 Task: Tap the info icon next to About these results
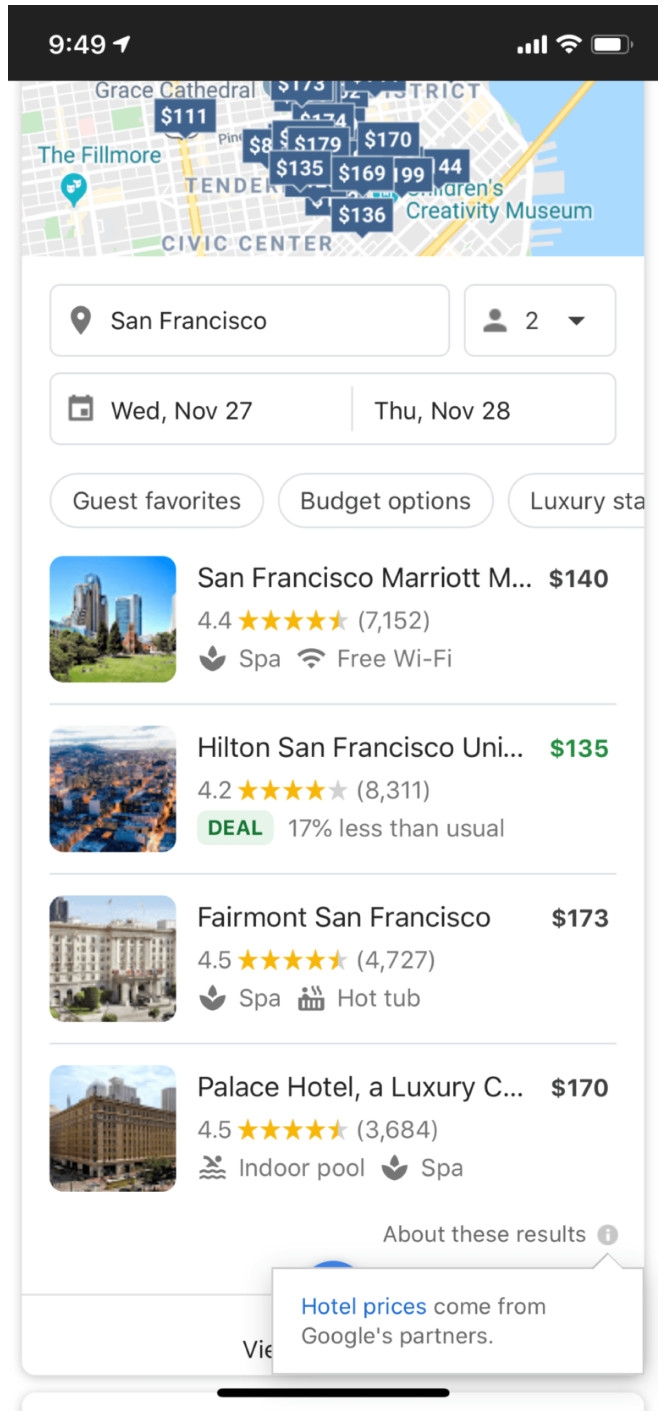[x=608, y=1235]
